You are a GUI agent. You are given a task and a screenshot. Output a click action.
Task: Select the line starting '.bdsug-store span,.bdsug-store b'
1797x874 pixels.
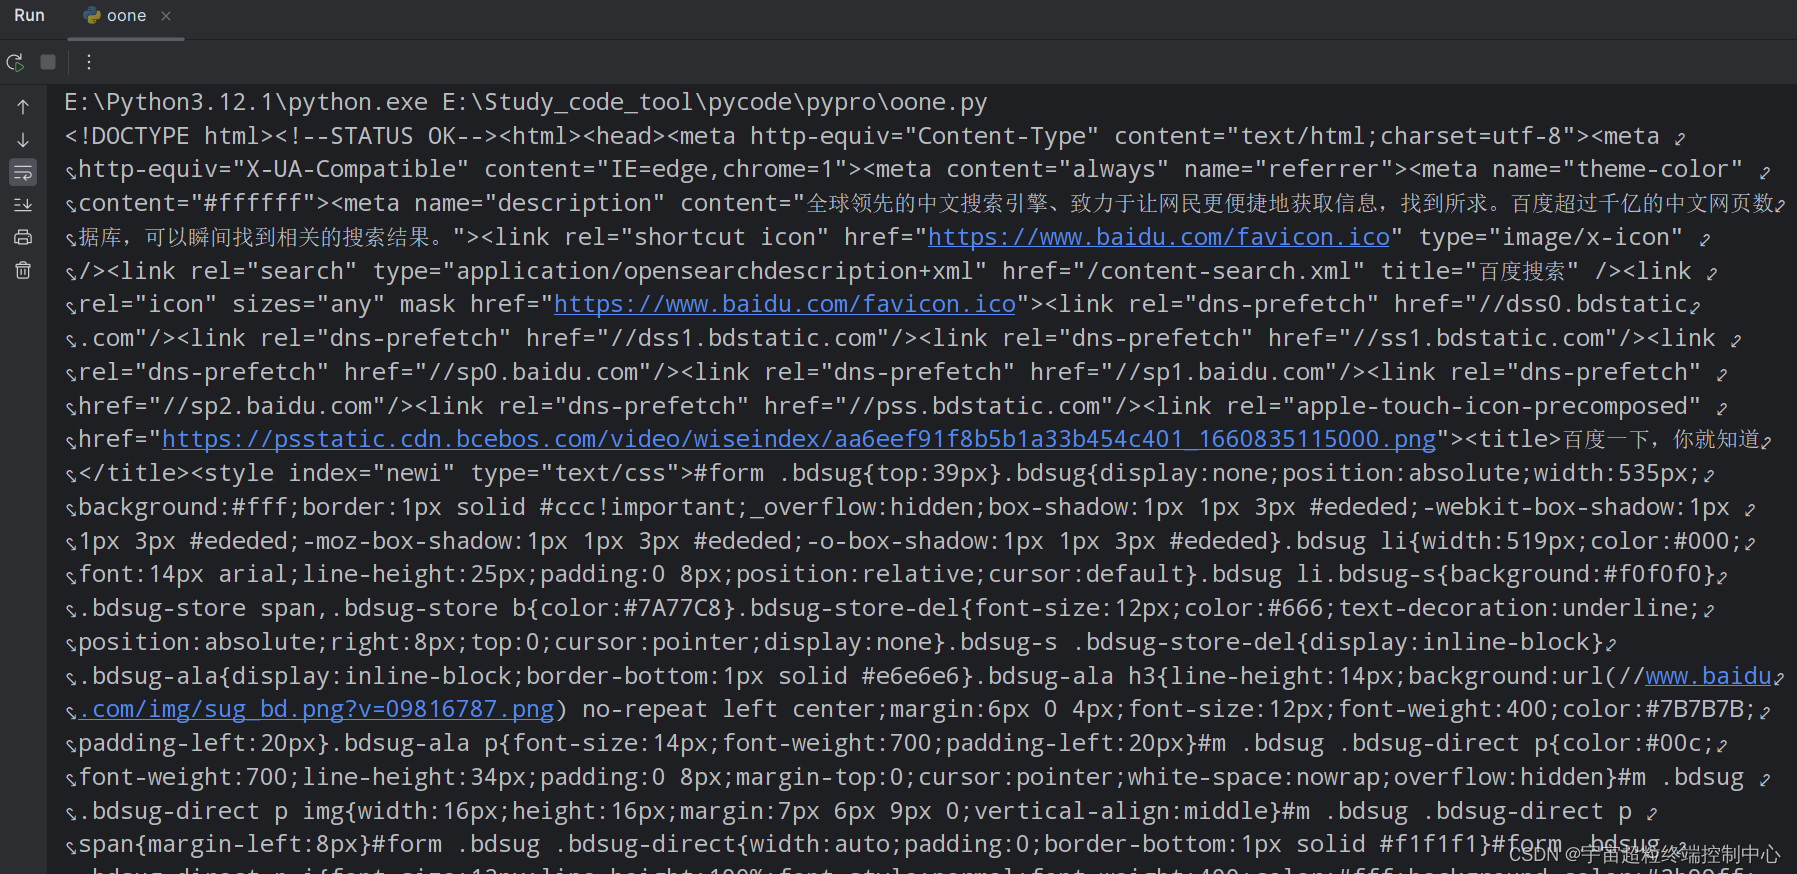point(888,608)
